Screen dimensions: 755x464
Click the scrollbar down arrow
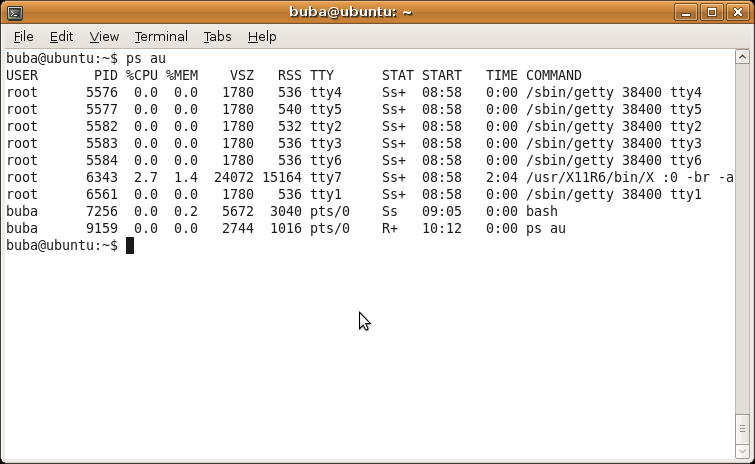742,451
